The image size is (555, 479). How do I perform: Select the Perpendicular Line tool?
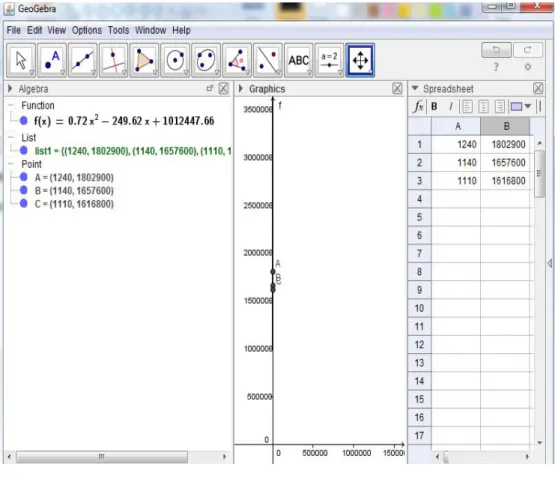(x=113, y=60)
